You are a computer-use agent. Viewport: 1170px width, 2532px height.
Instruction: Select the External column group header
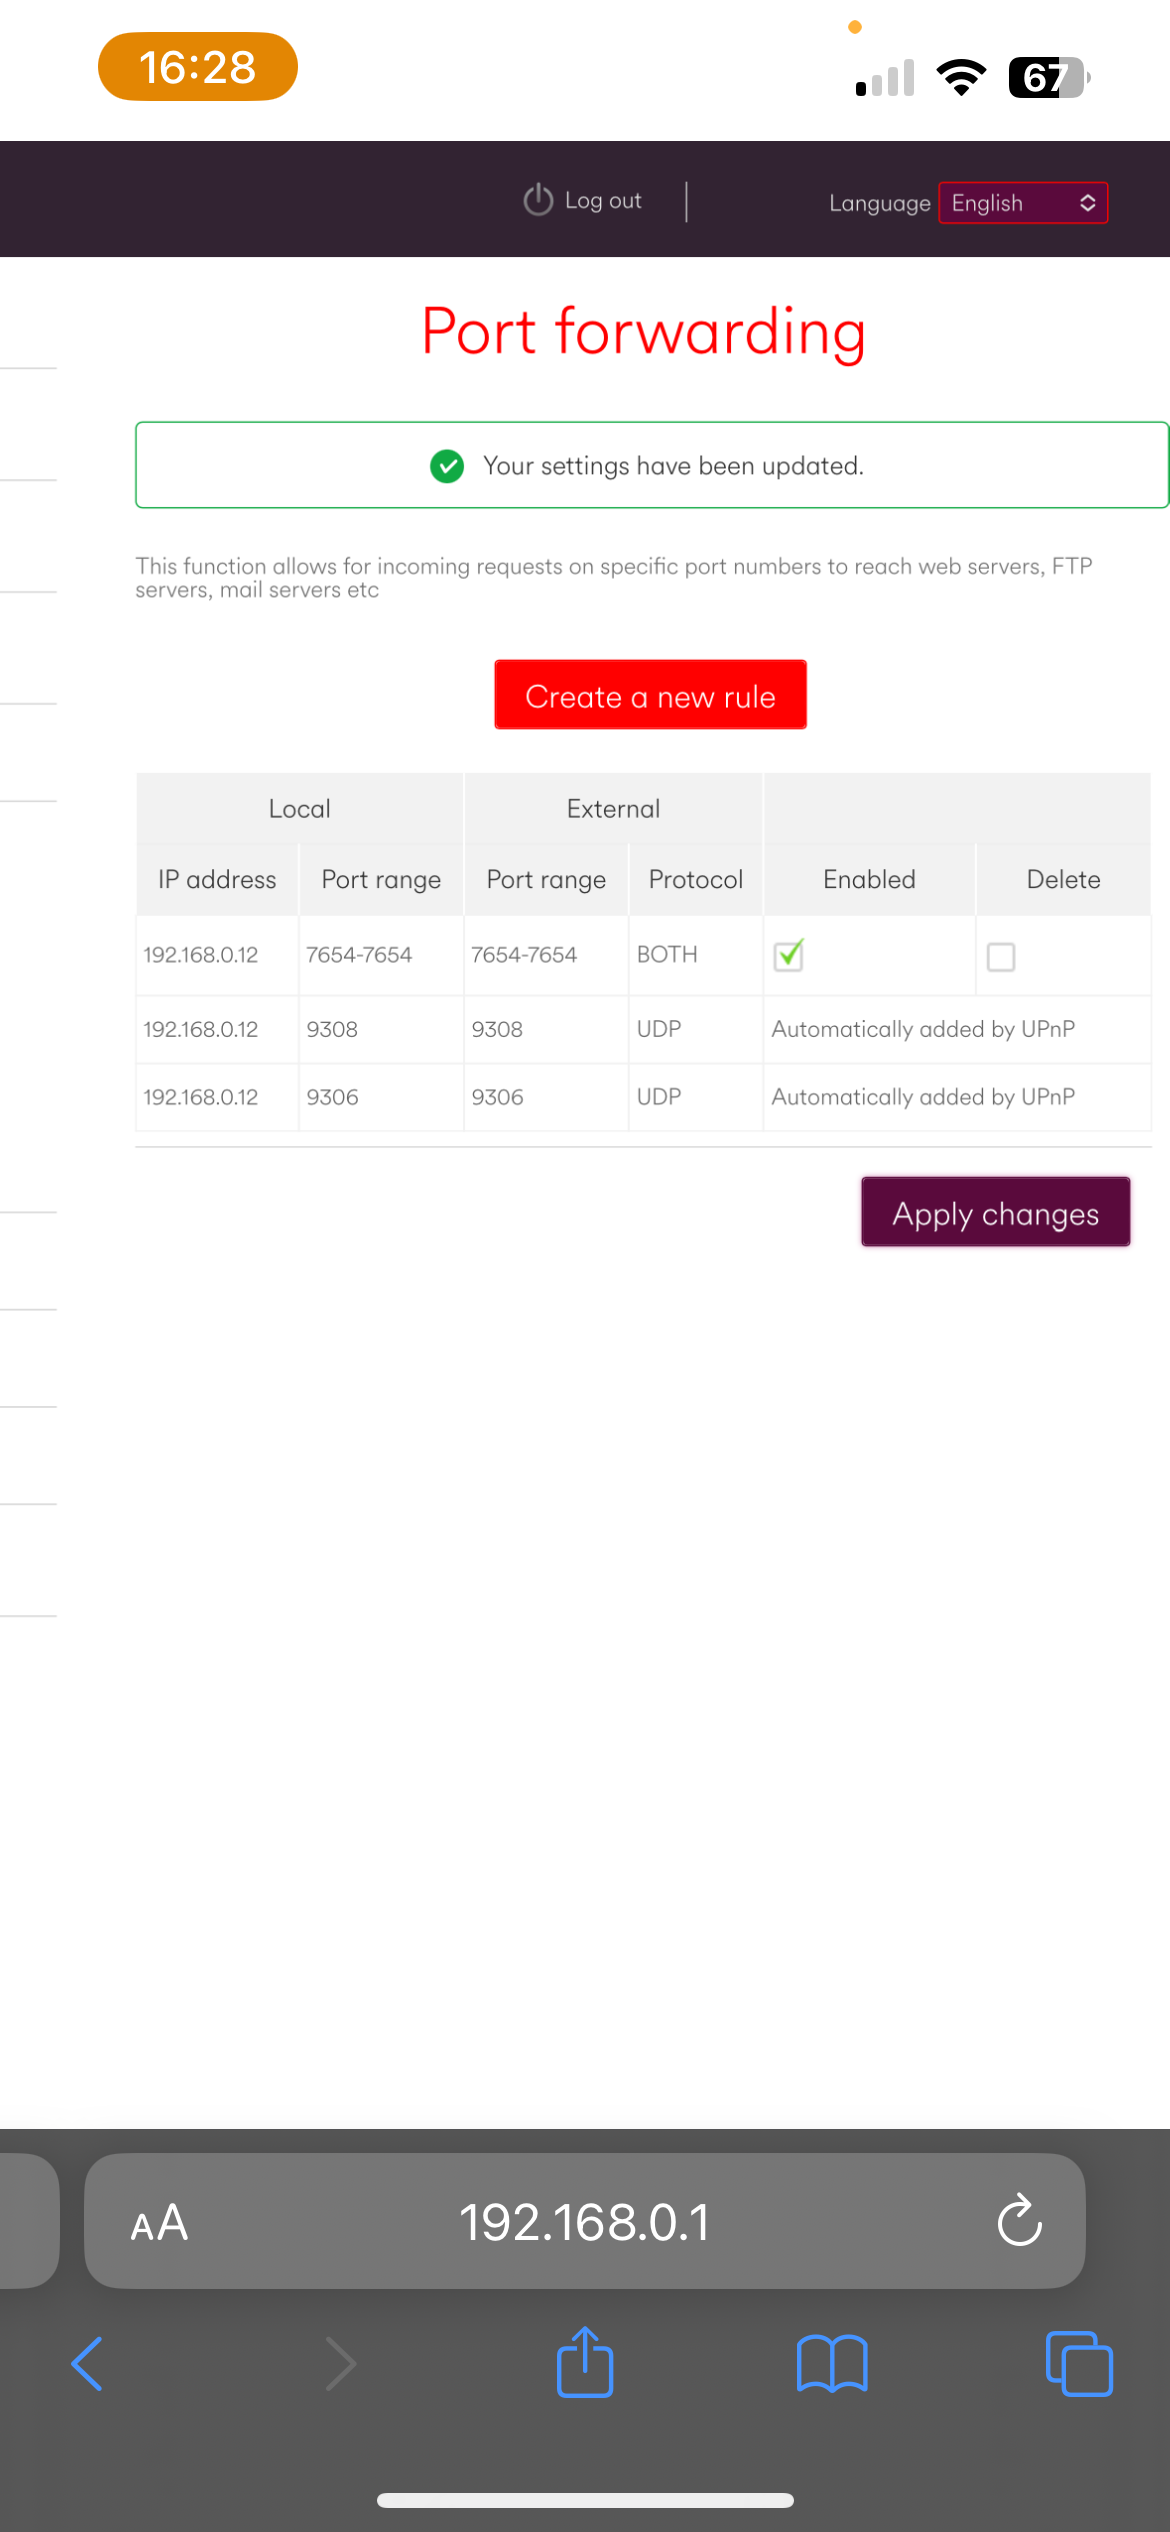pyautogui.click(x=614, y=809)
